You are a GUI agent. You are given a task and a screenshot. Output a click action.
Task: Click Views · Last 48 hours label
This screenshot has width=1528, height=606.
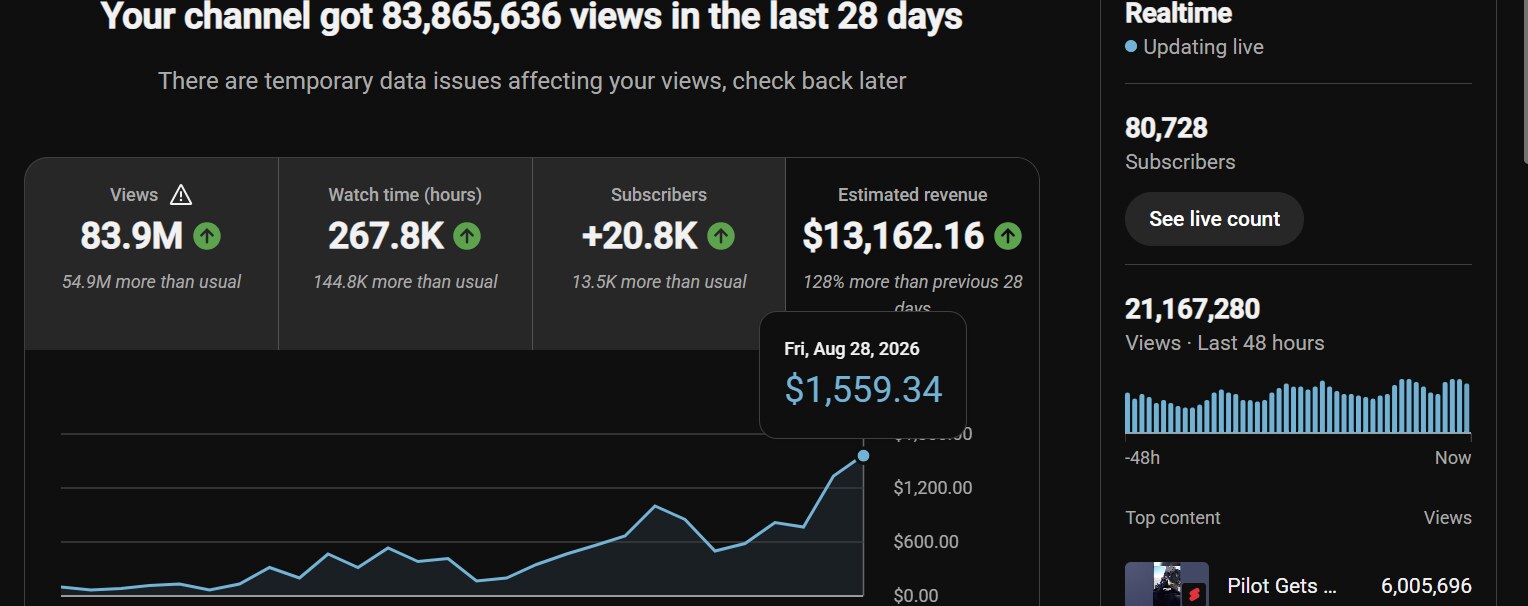[1224, 343]
